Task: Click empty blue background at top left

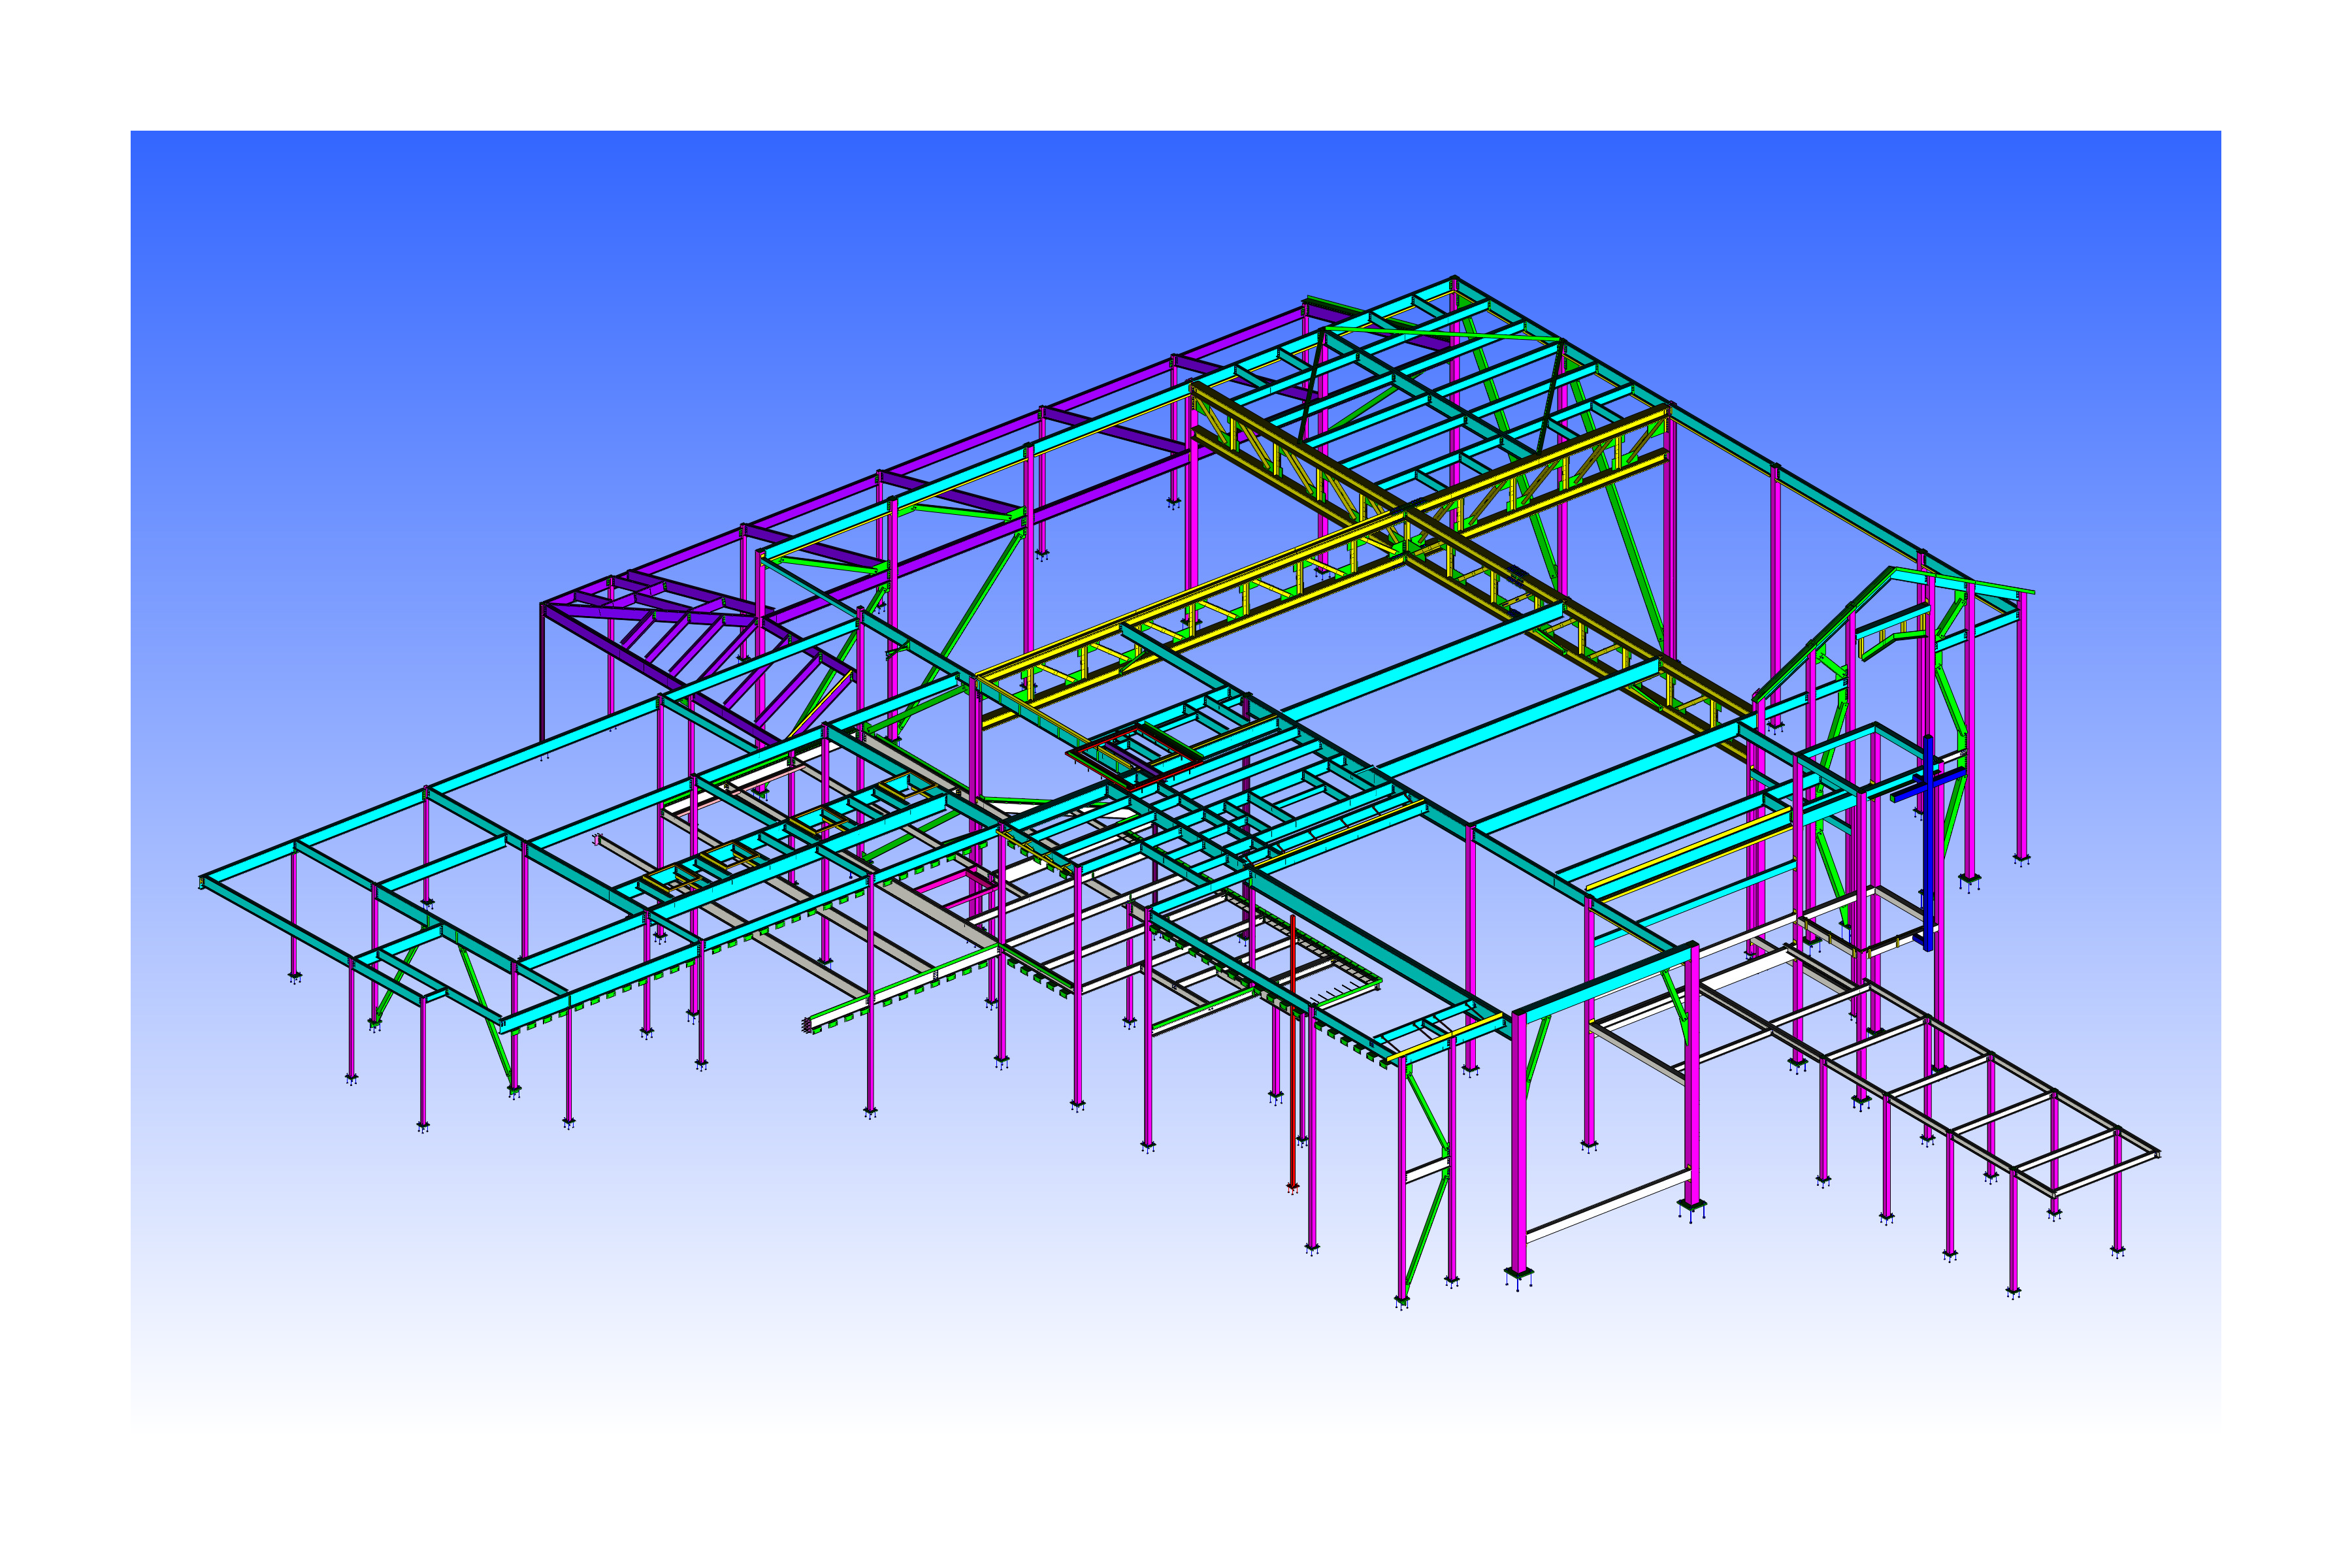Action: (x=300, y=250)
